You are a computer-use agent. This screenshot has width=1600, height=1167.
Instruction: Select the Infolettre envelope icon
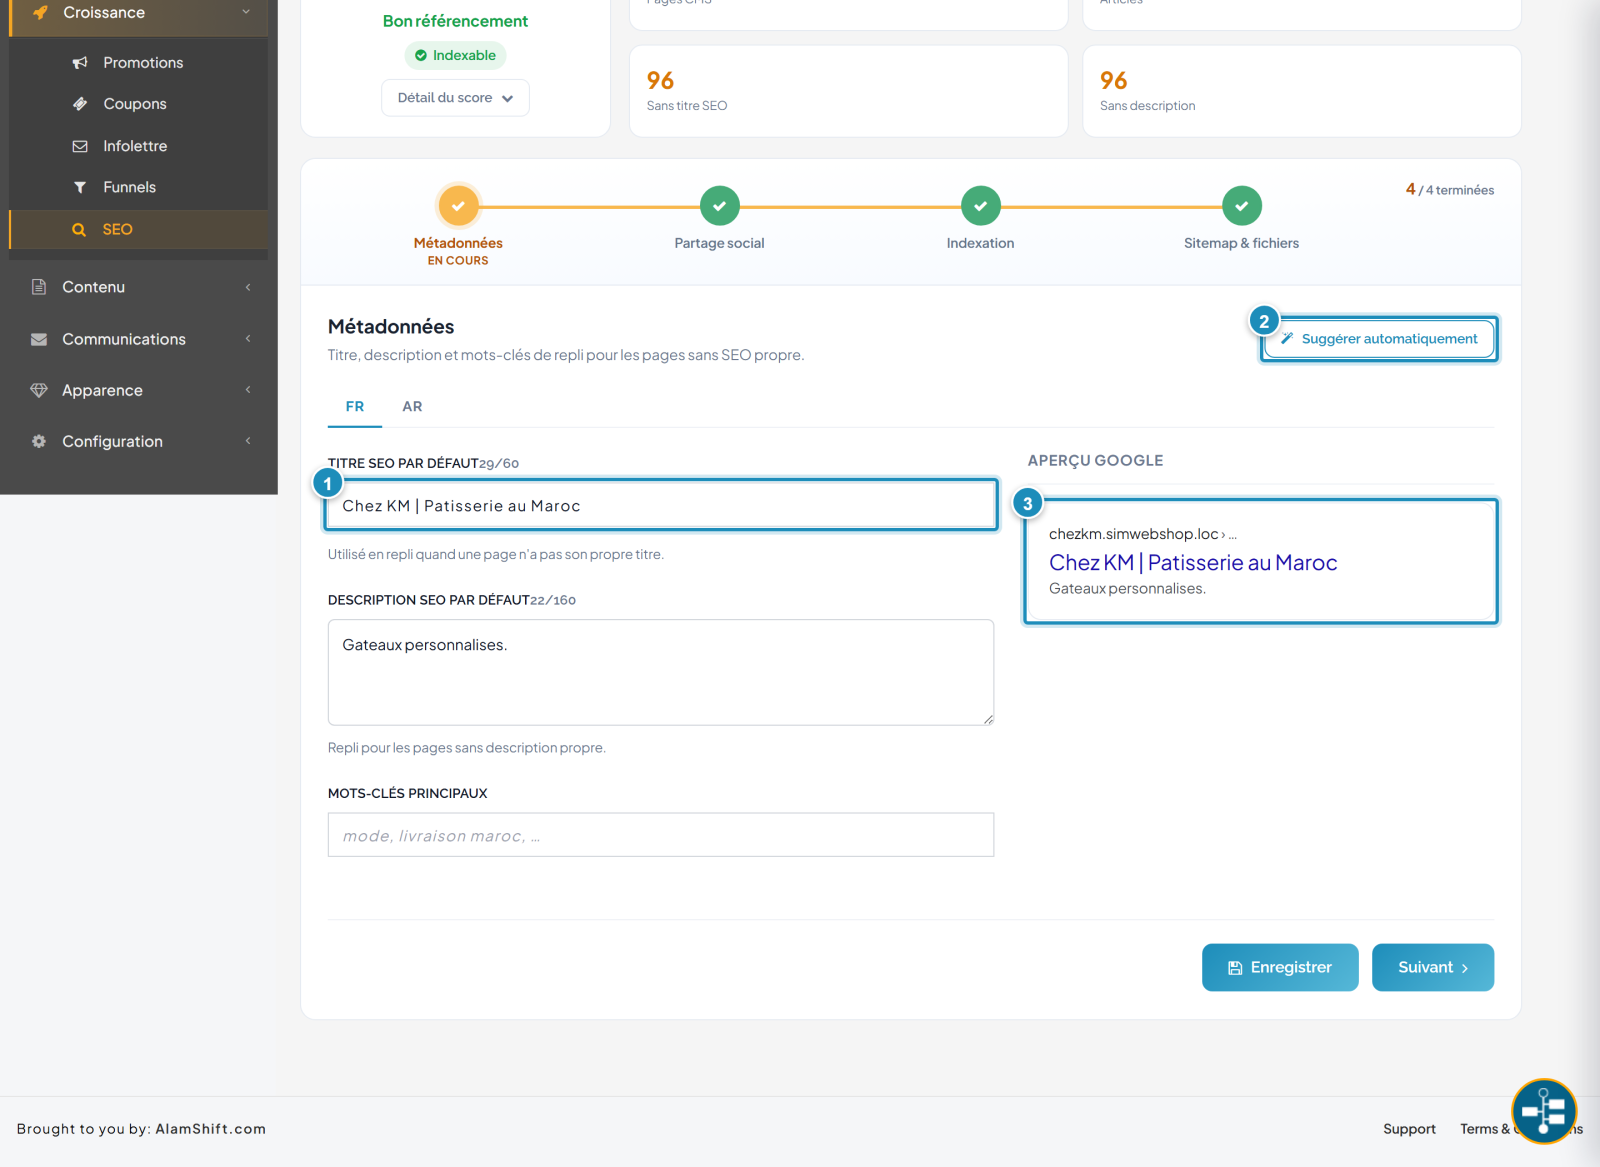click(x=80, y=146)
